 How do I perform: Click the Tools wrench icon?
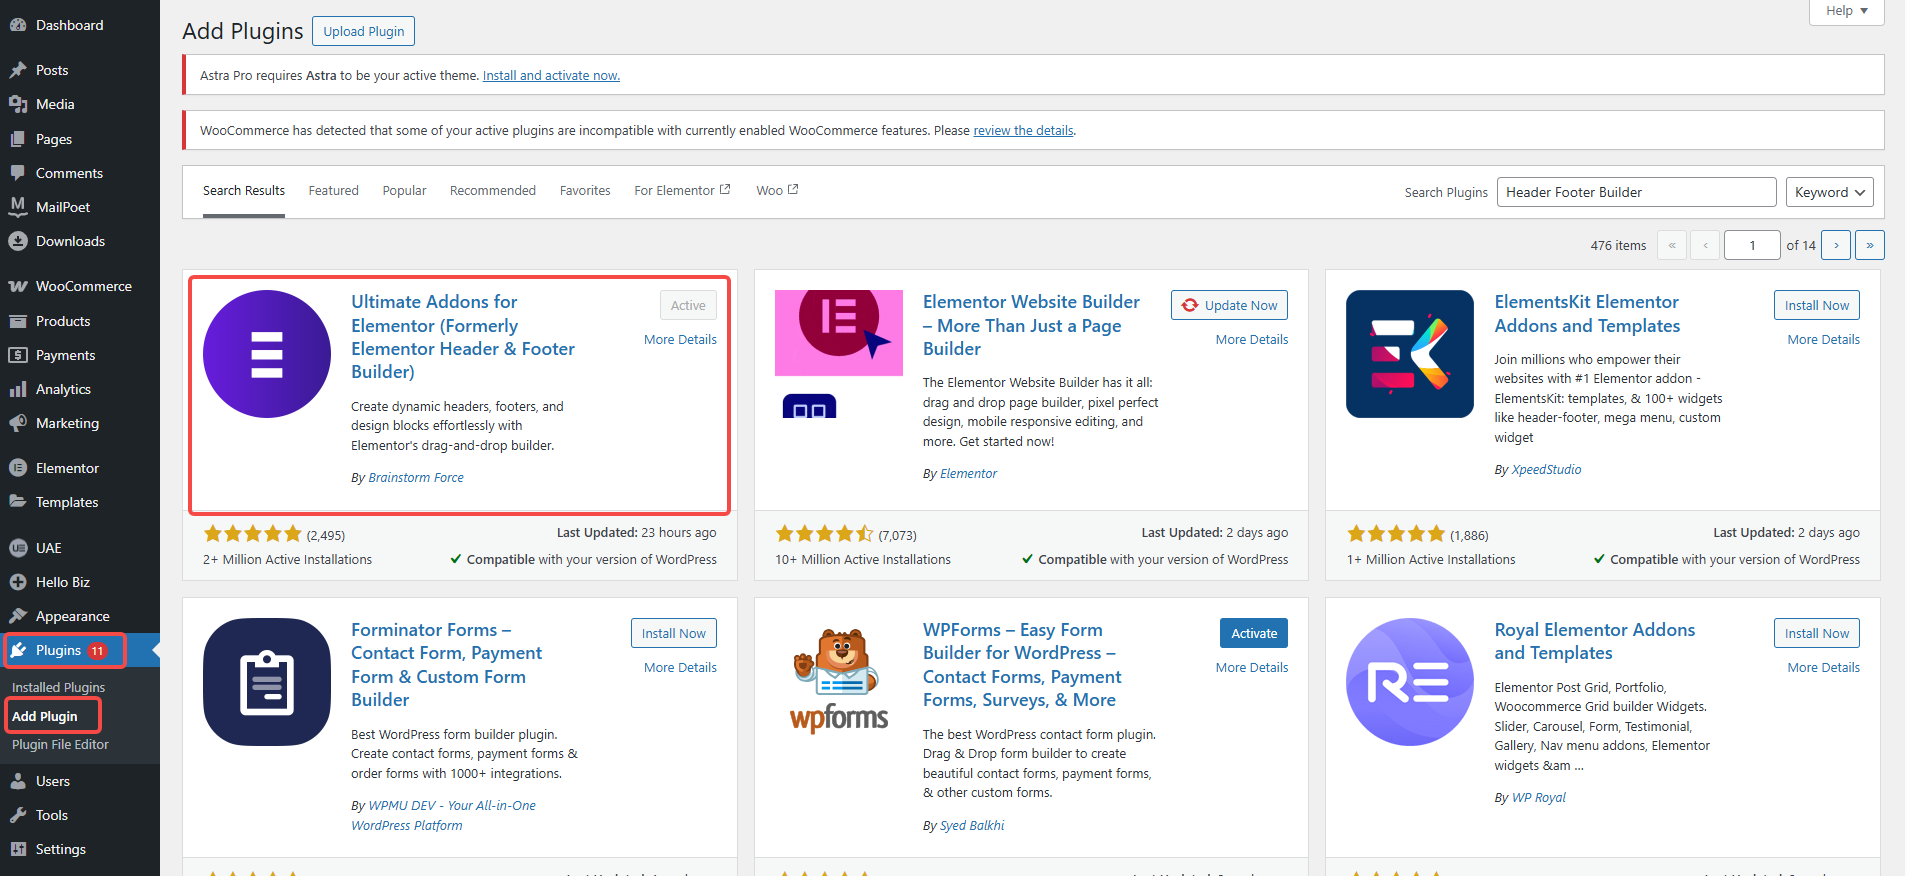[x=18, y=815]
